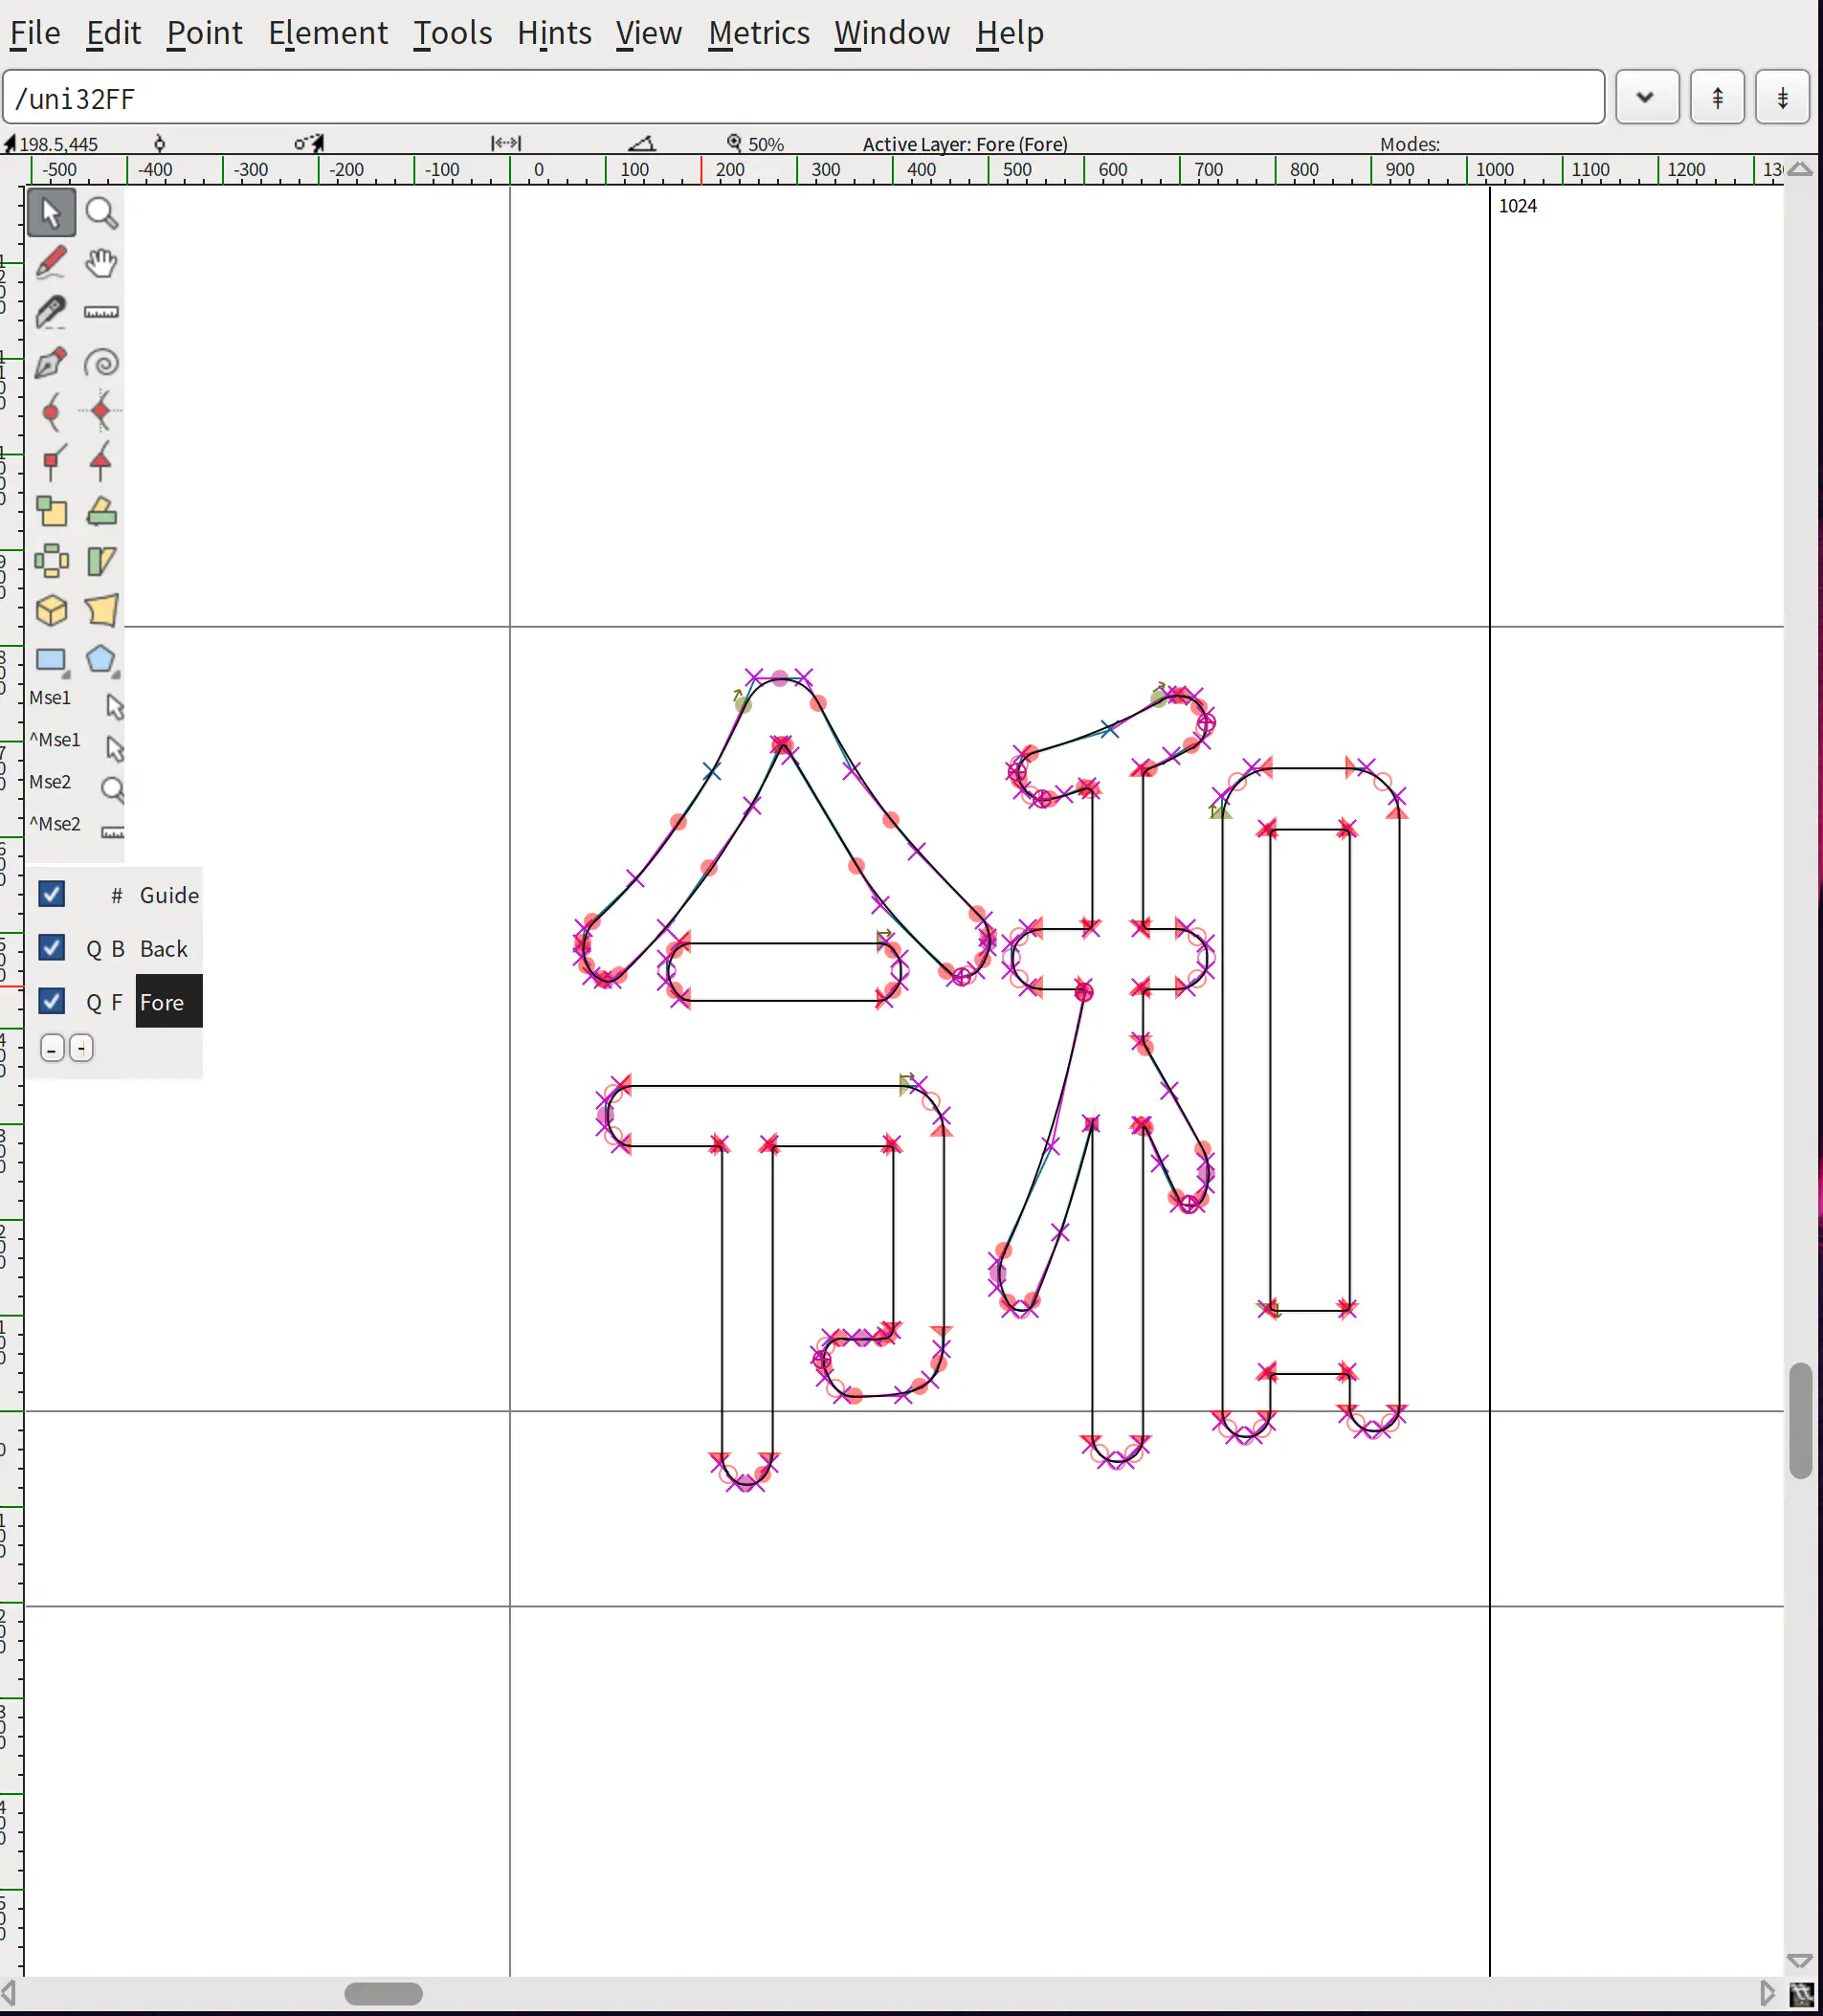1823x2016 pixels.
Task: Toggle visibility of the Back layer
Action: tap(51, 947)
